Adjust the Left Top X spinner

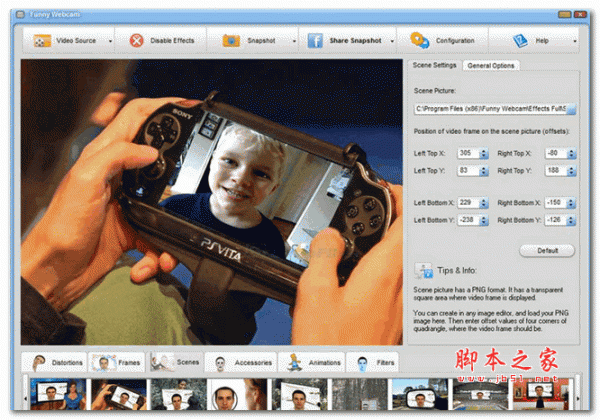click(x=484, y=153)
